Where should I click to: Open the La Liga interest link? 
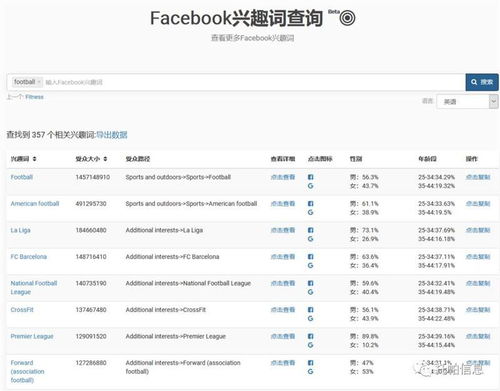pyautogui.click(x=20, y=230)
